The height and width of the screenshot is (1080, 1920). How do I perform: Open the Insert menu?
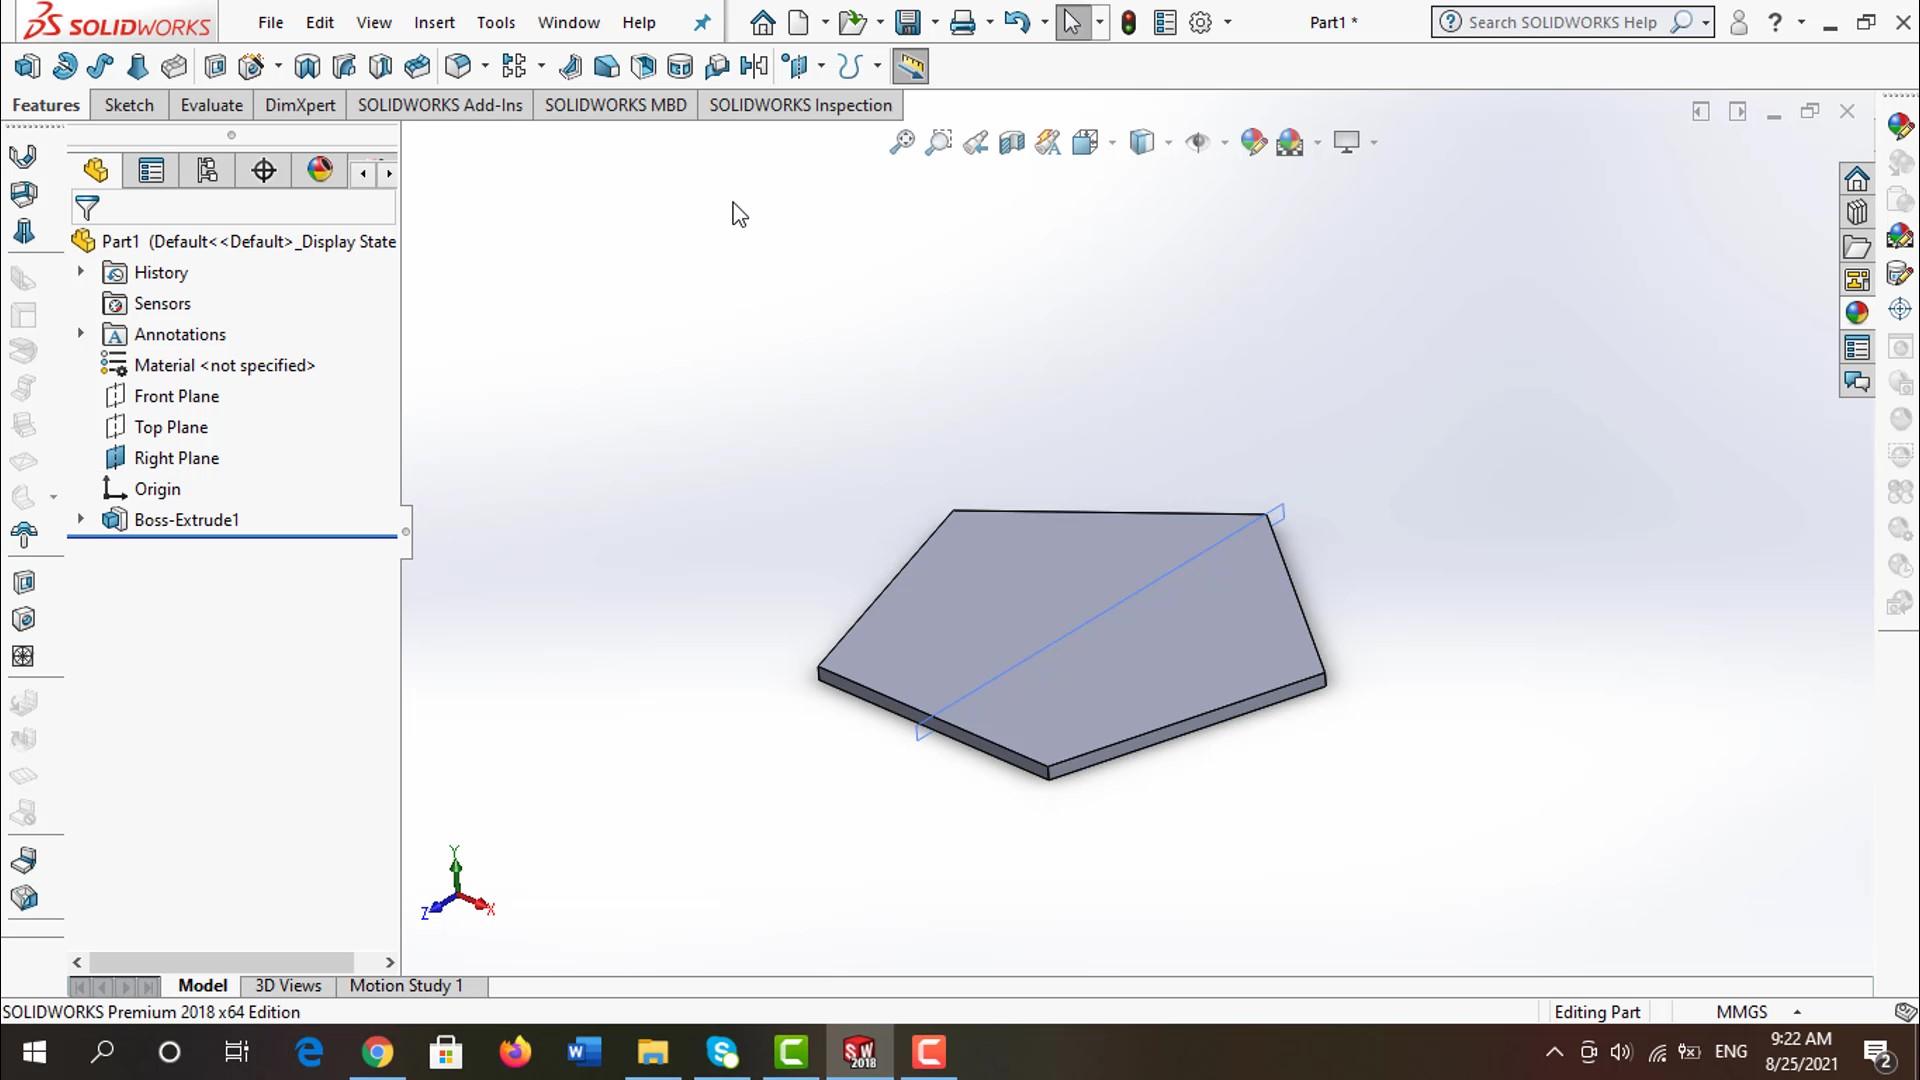click(x=434, y=22)
